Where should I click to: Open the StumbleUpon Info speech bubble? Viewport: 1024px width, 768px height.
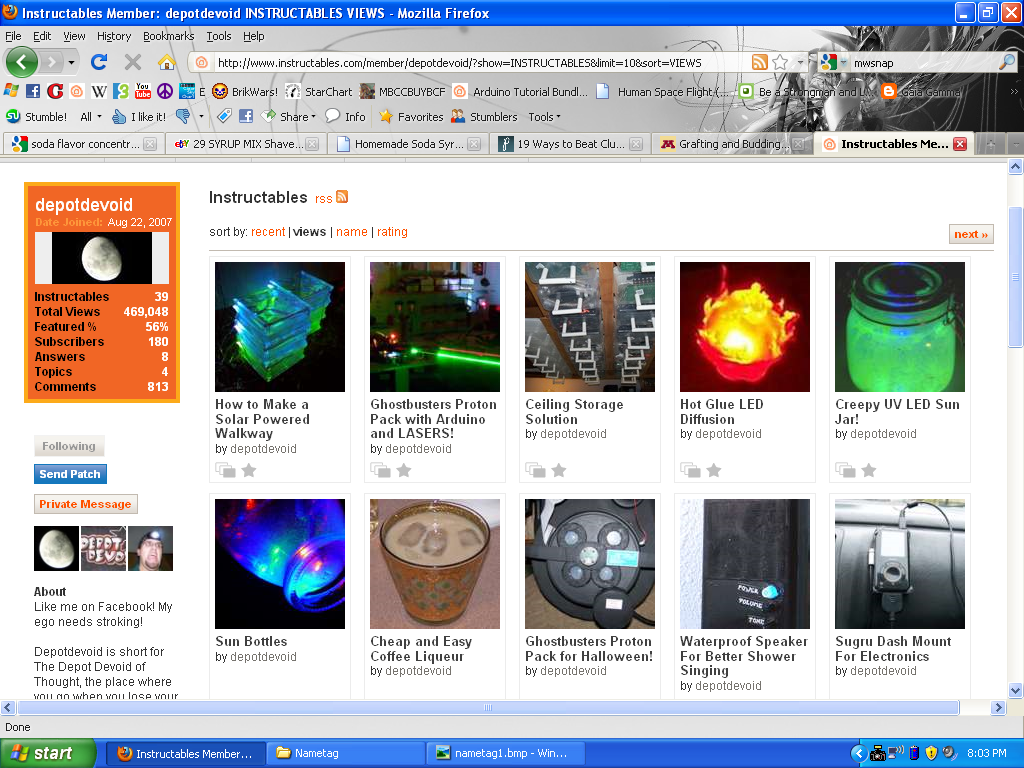point(345,116)
